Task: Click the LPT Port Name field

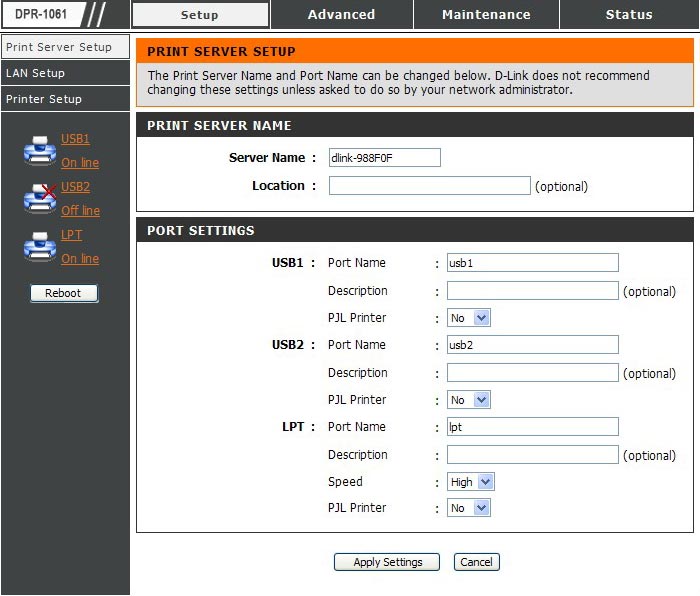Action: [x=533, y=426]
